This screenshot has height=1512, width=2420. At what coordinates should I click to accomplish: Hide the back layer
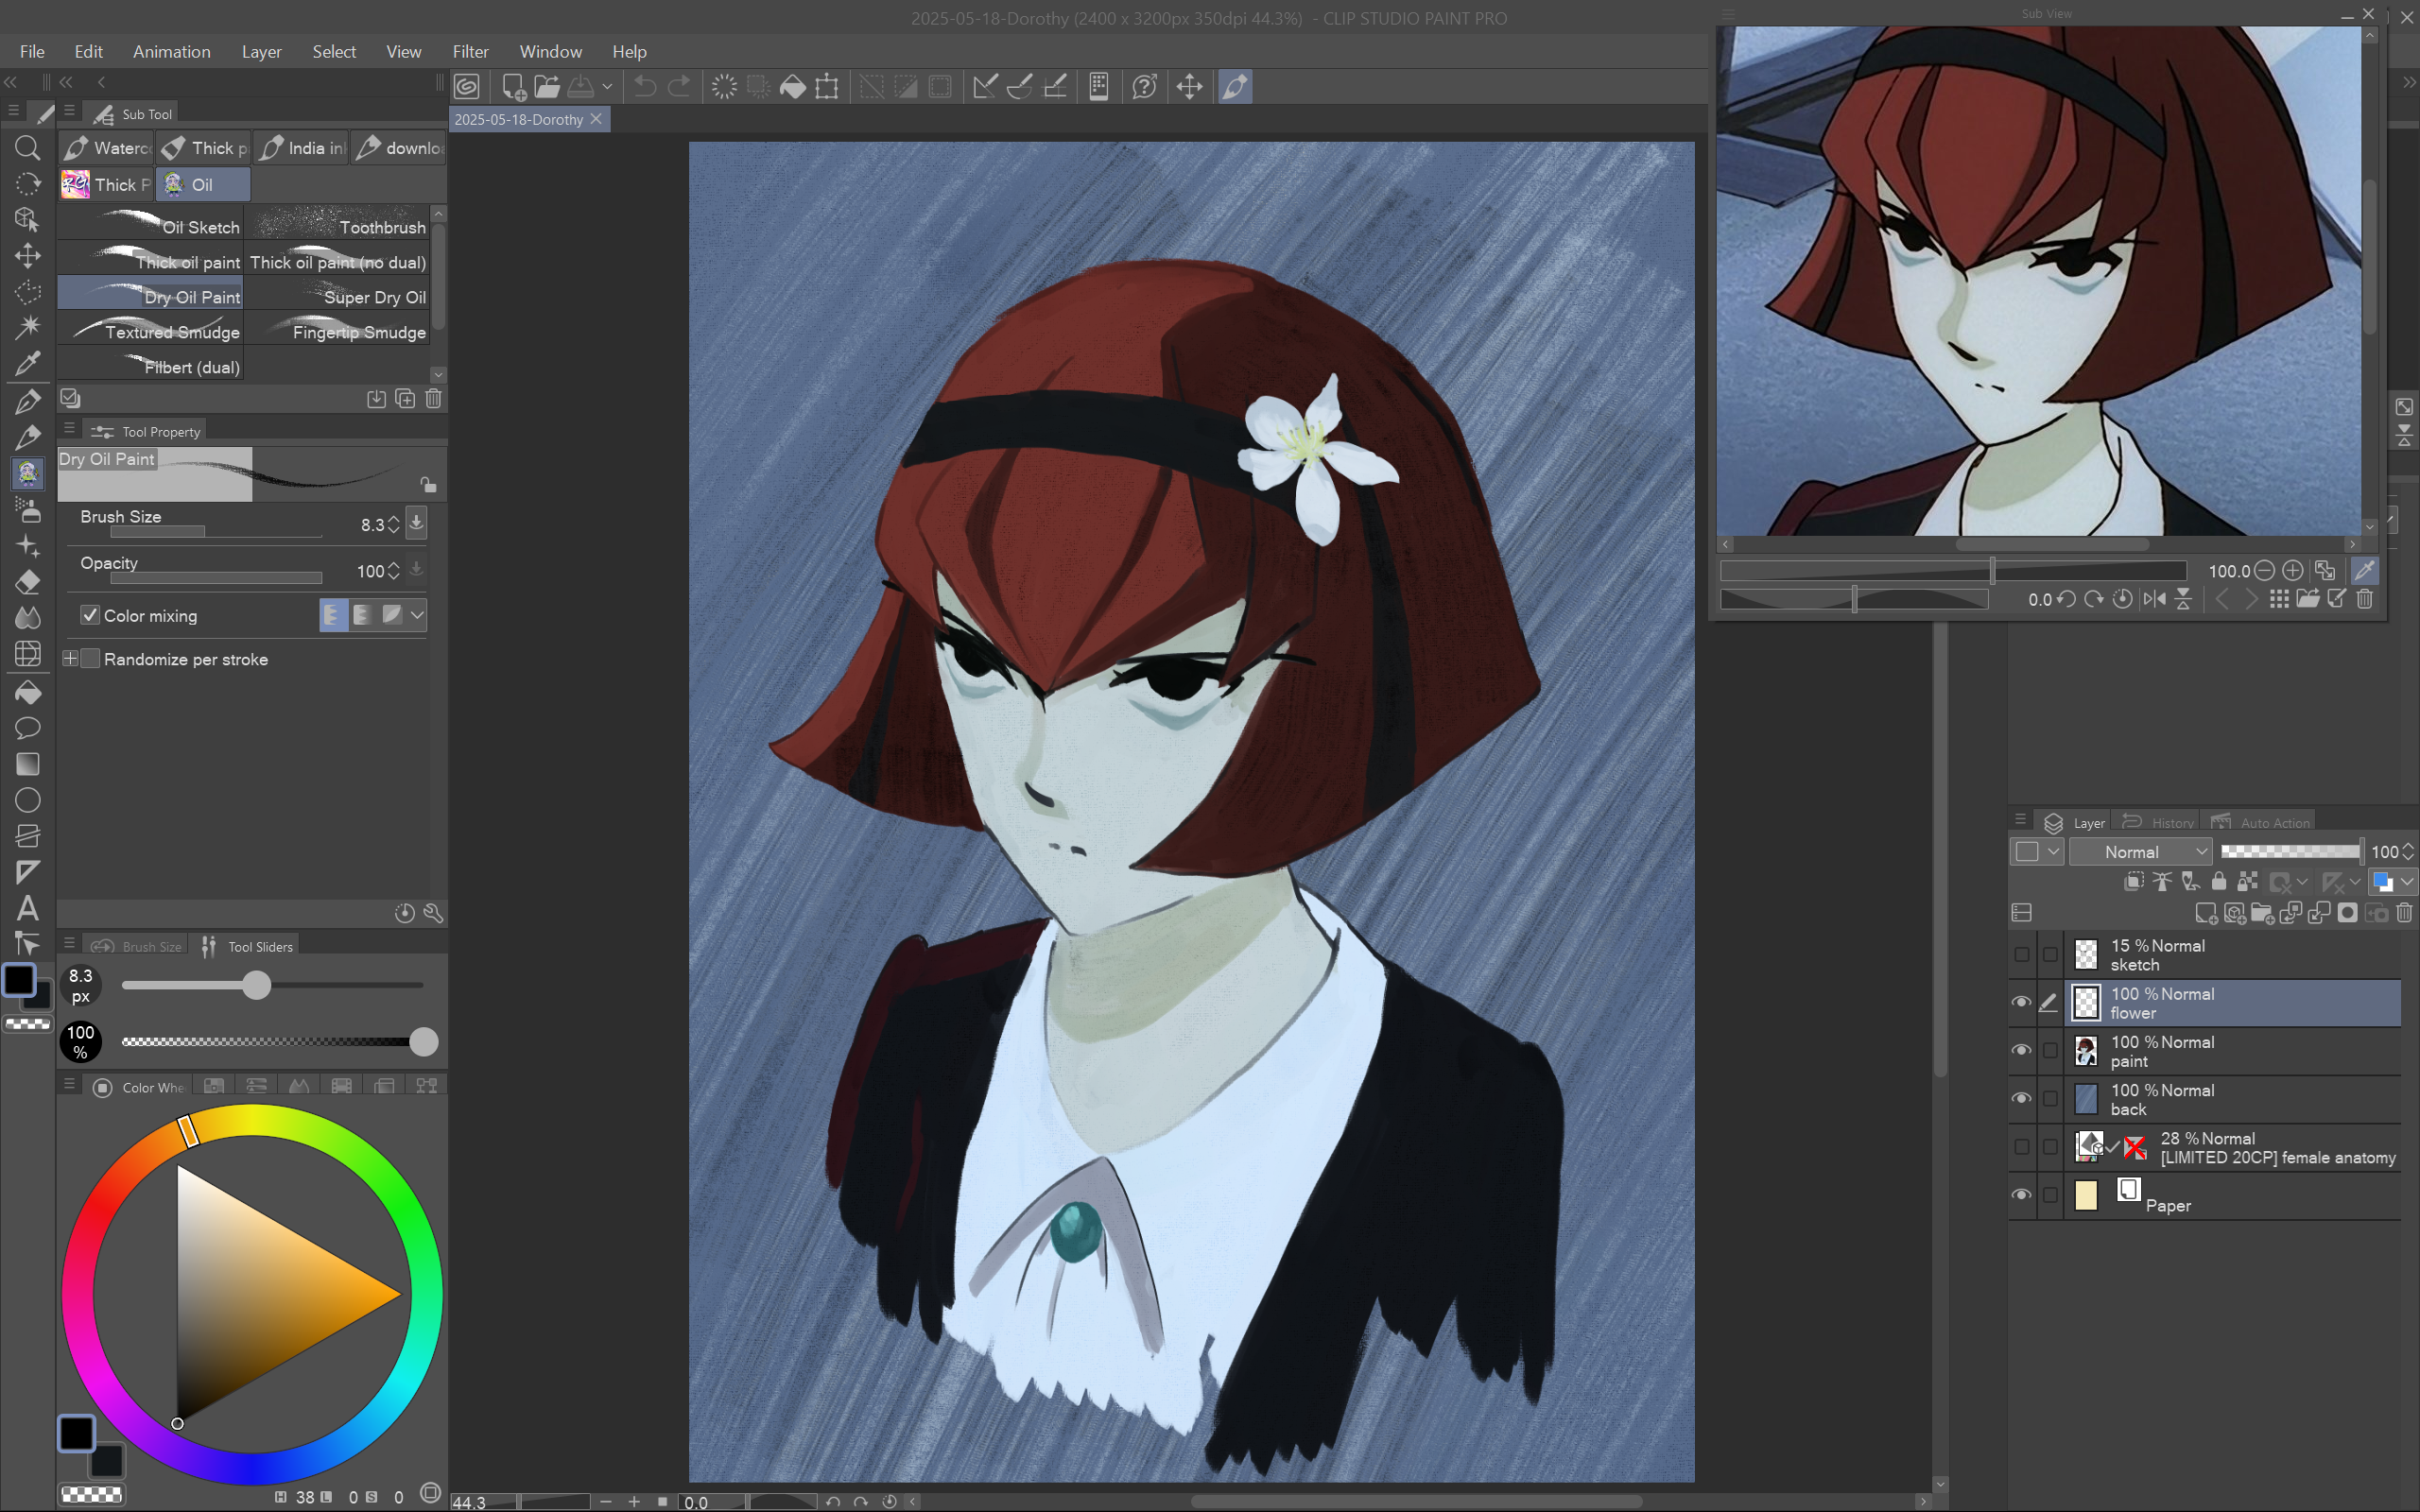(2021, 1098)
